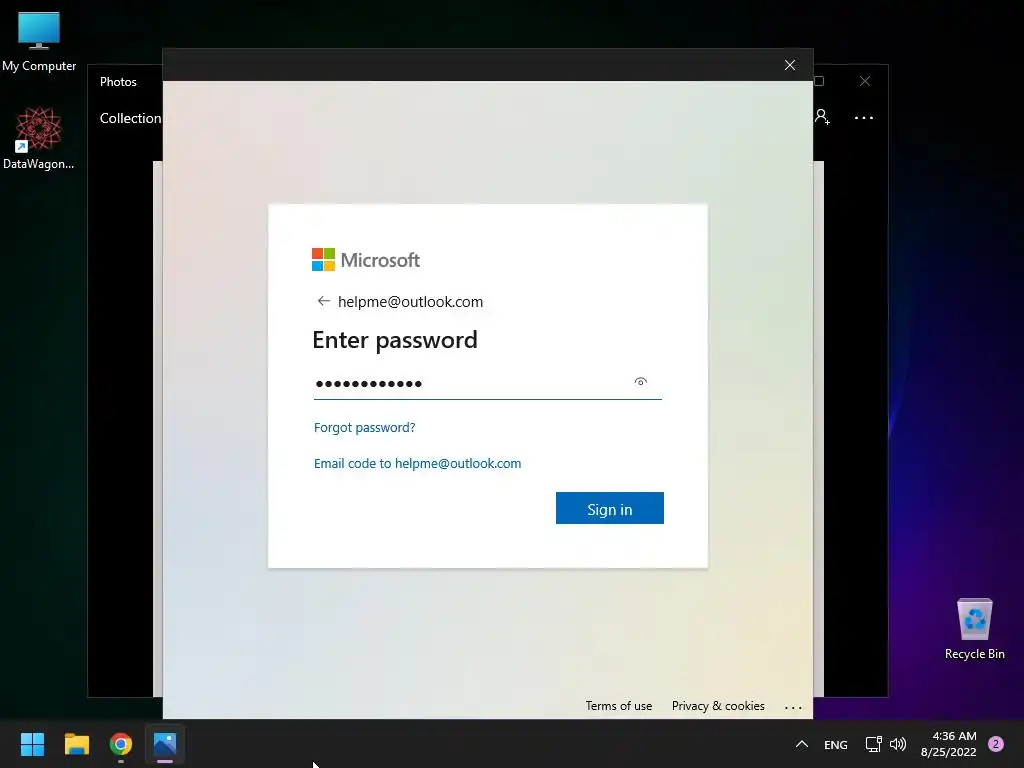Switch input language via ENG indicator

coord(835,744)
